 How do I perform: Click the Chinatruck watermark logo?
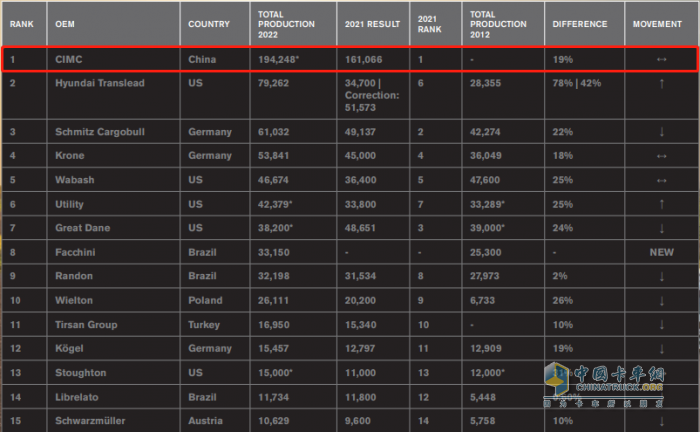pos(618,383)
